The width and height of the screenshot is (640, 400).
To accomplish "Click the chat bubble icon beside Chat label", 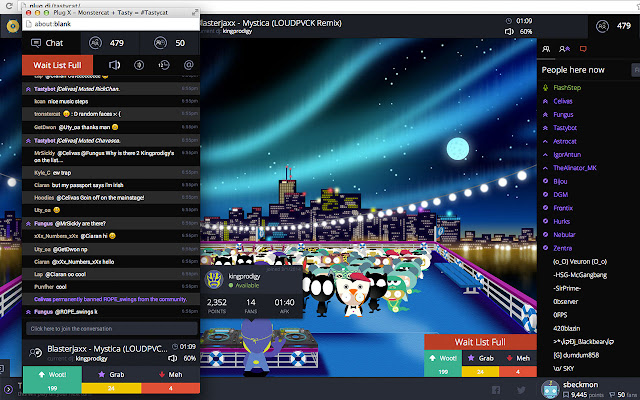I will pos(36,43).
